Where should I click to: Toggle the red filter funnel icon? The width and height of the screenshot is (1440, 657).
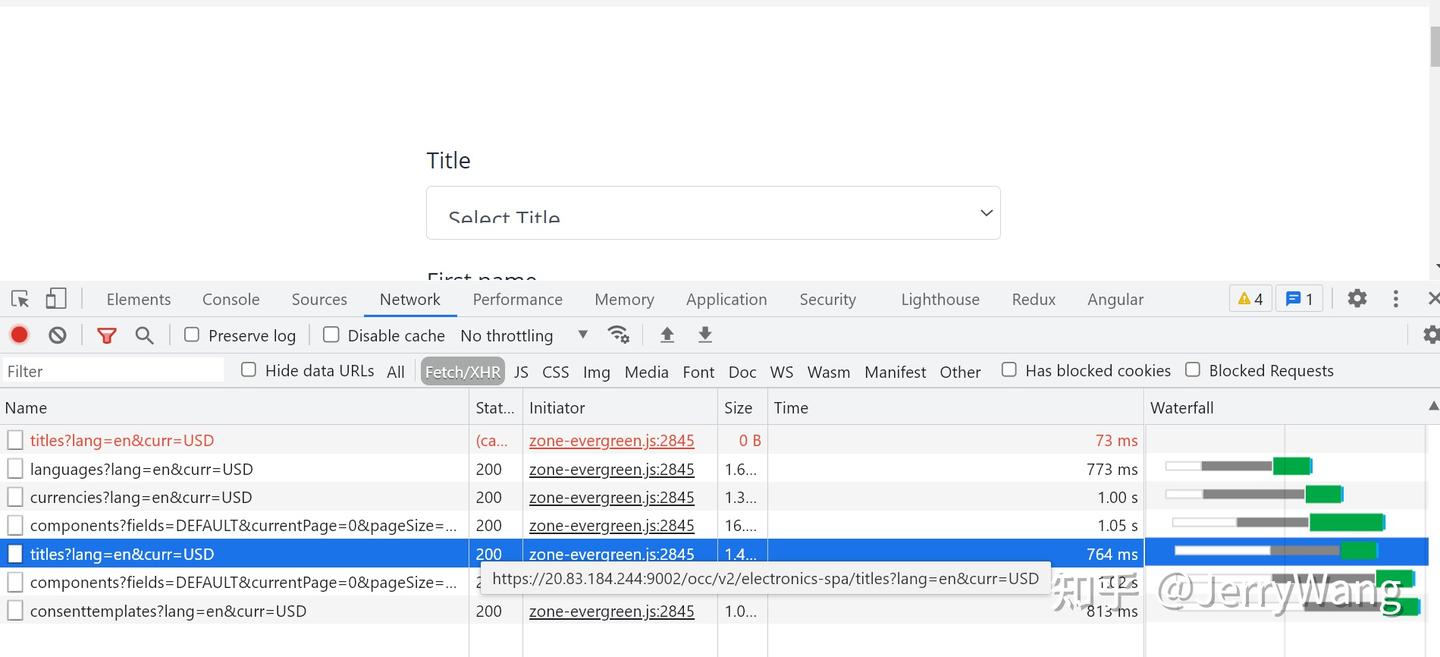coord(106,335)
